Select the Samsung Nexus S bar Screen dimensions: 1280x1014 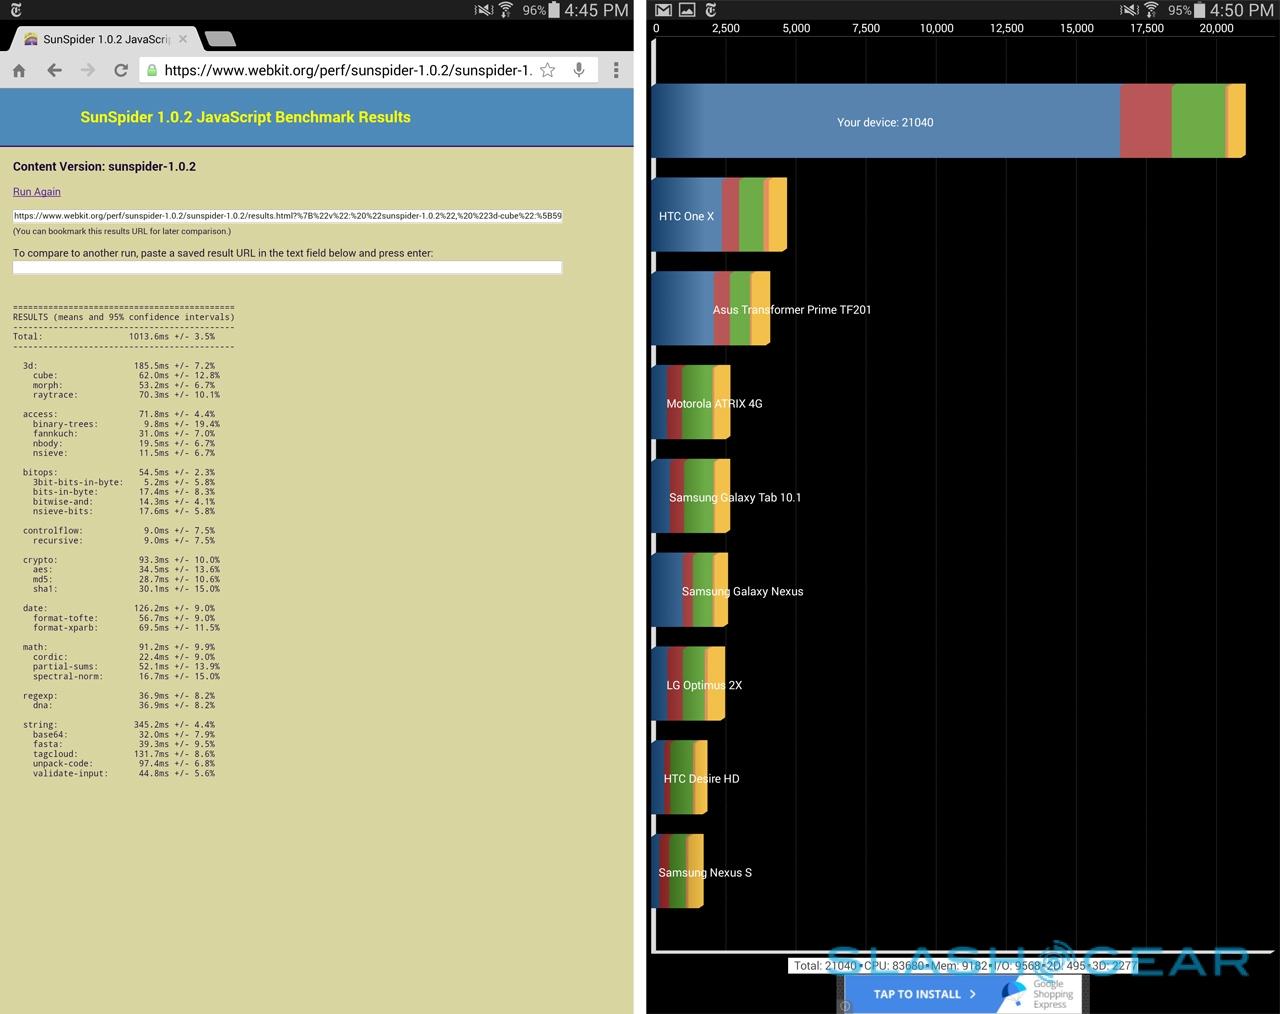(x=678, y=872)
